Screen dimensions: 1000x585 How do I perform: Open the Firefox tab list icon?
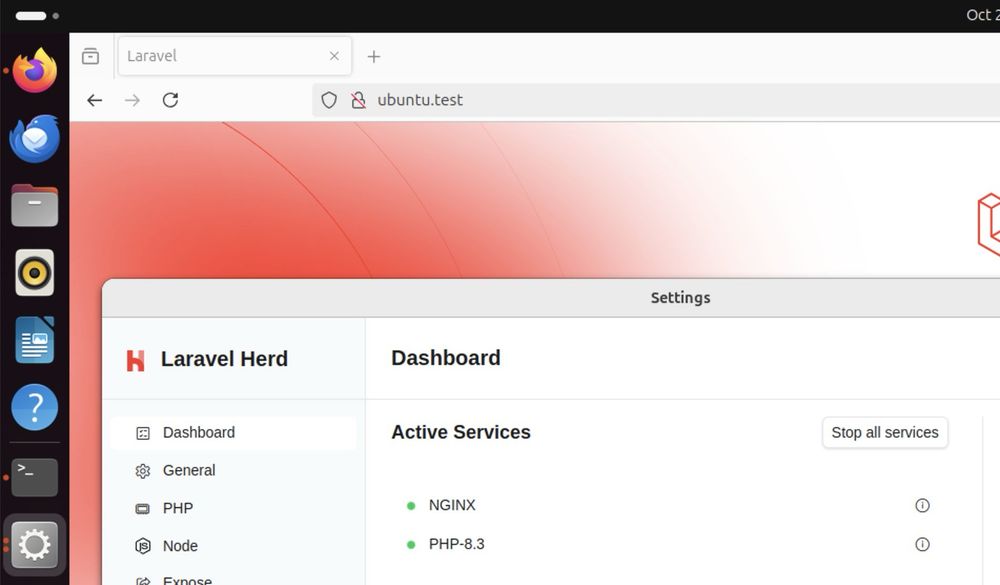91,56
